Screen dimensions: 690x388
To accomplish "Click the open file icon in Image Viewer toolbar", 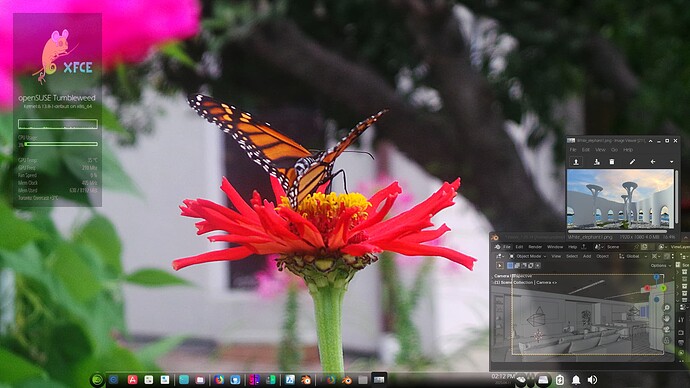I will (x=576, y=162).
